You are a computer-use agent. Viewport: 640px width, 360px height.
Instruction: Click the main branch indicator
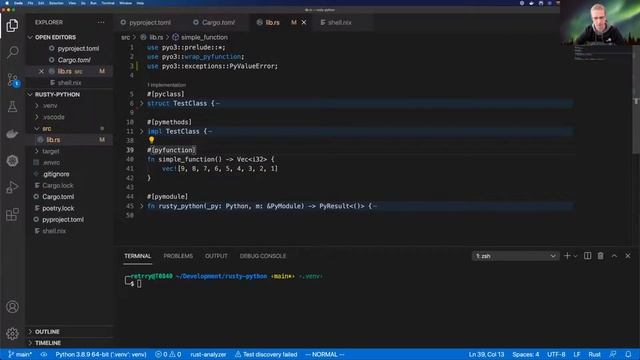[x=20, y=354]
